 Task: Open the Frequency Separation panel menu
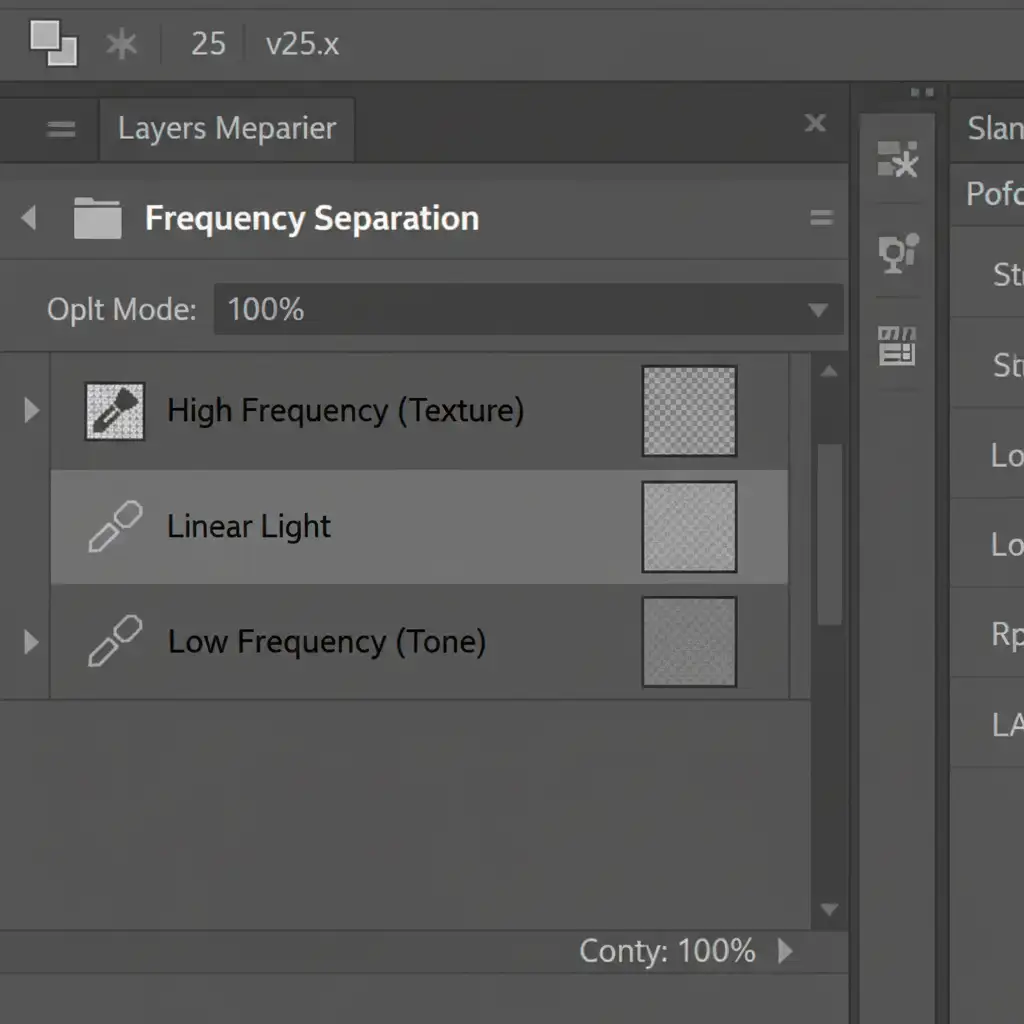[x=821, y=218]
